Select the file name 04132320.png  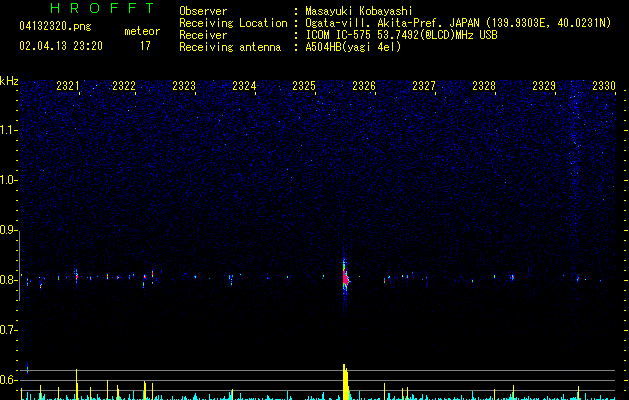(55, 27)
